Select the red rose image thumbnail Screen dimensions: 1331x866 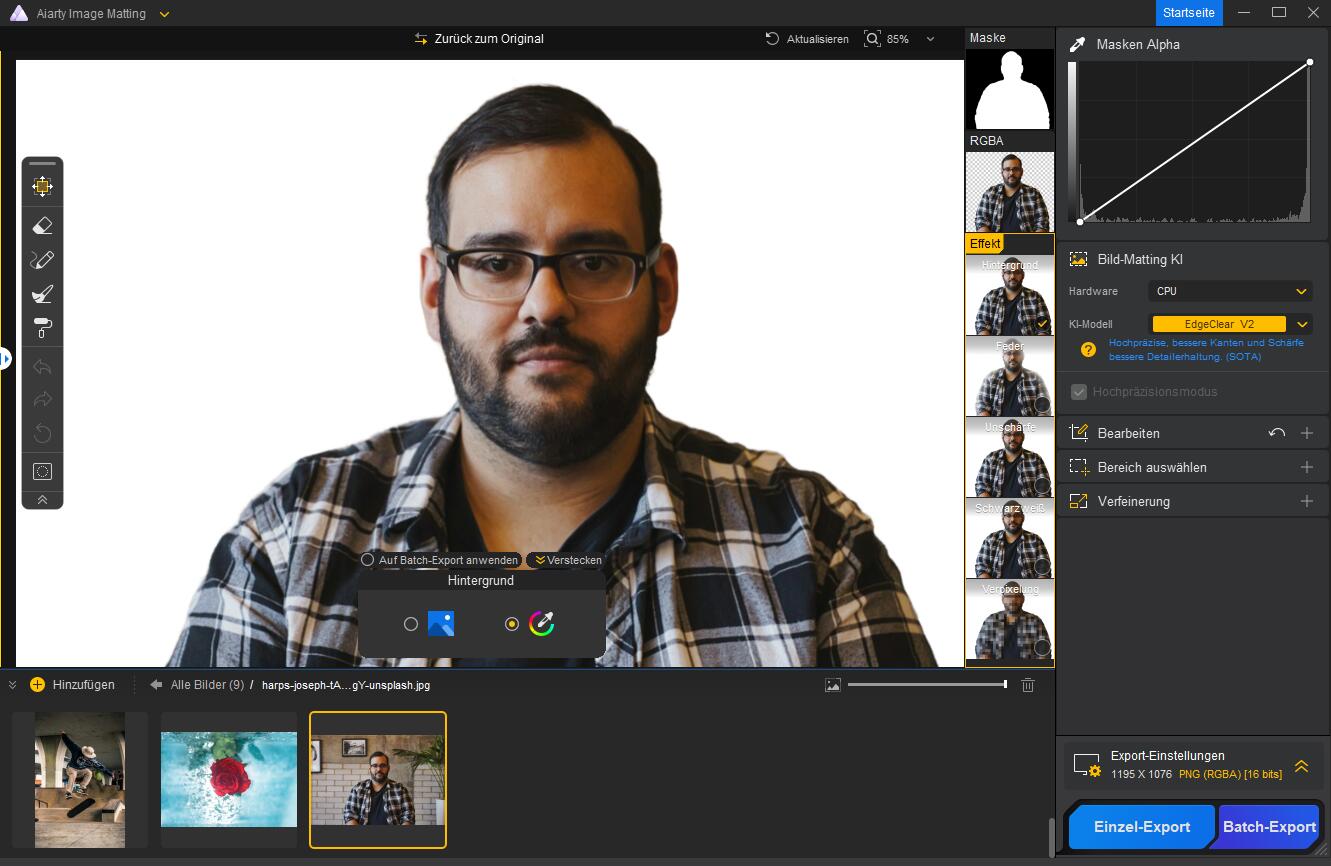click(x=229, y=779)
